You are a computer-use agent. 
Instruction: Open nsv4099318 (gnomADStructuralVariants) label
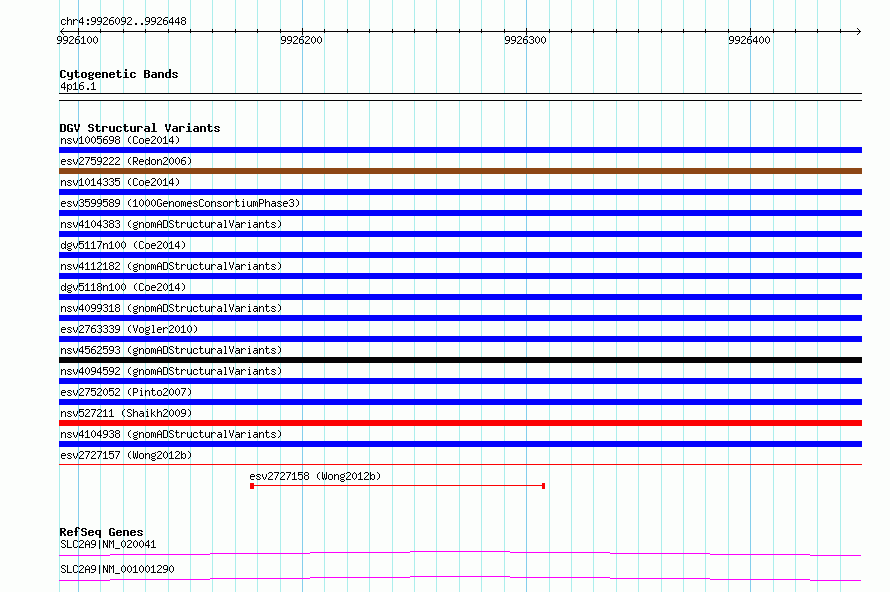(x=171, y=308)
